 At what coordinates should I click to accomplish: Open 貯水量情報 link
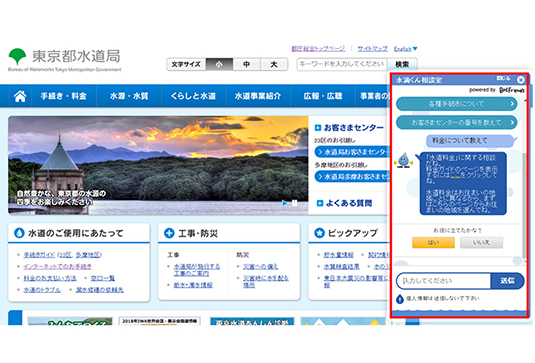(x=338, y=255)
